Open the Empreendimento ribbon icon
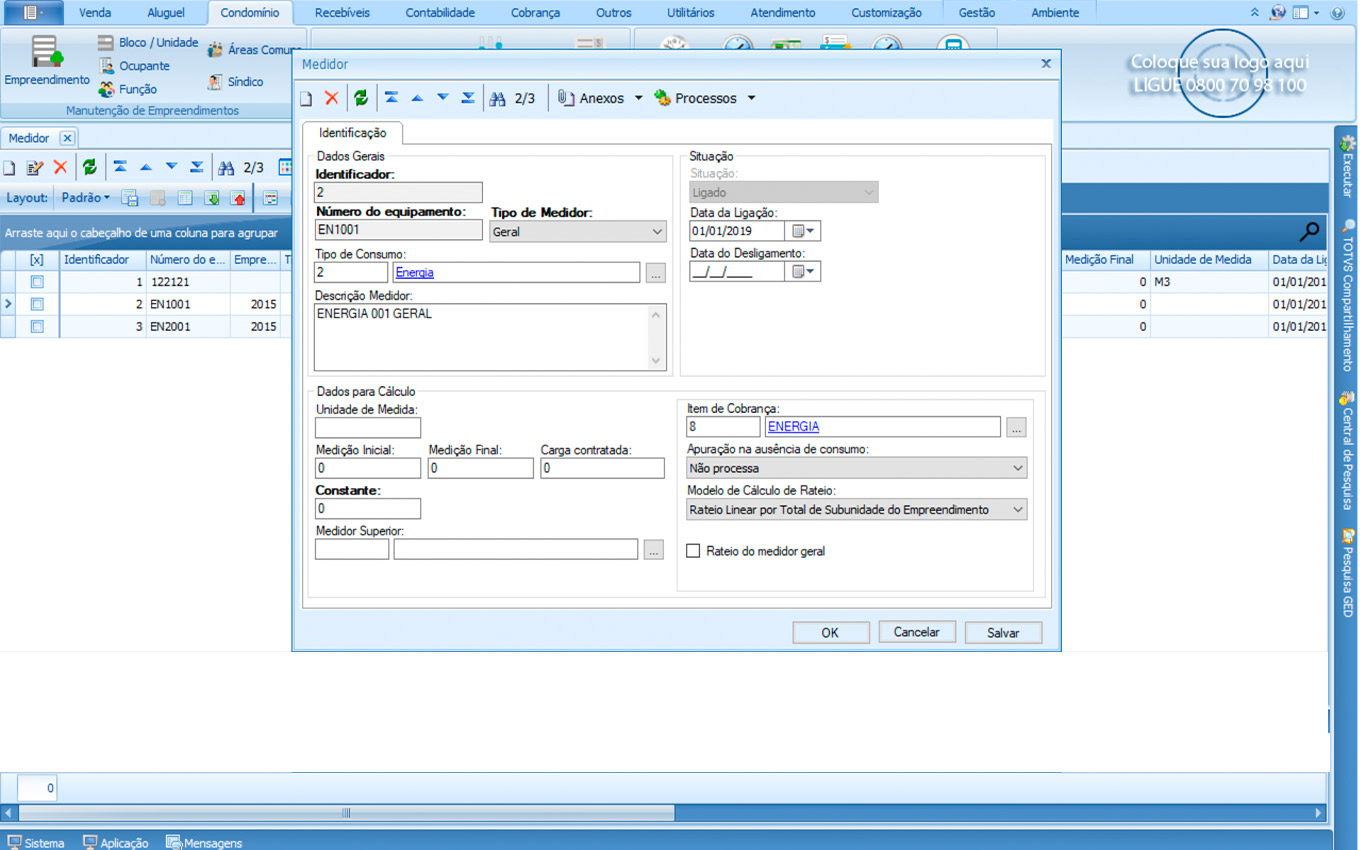This screenshot has width=1360, height=850. point(46,61)
